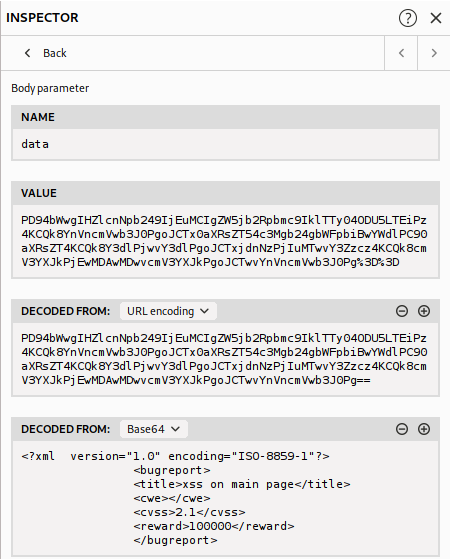Add decode step after Base64
Screen dimensions: 450x559
point(424,429)
